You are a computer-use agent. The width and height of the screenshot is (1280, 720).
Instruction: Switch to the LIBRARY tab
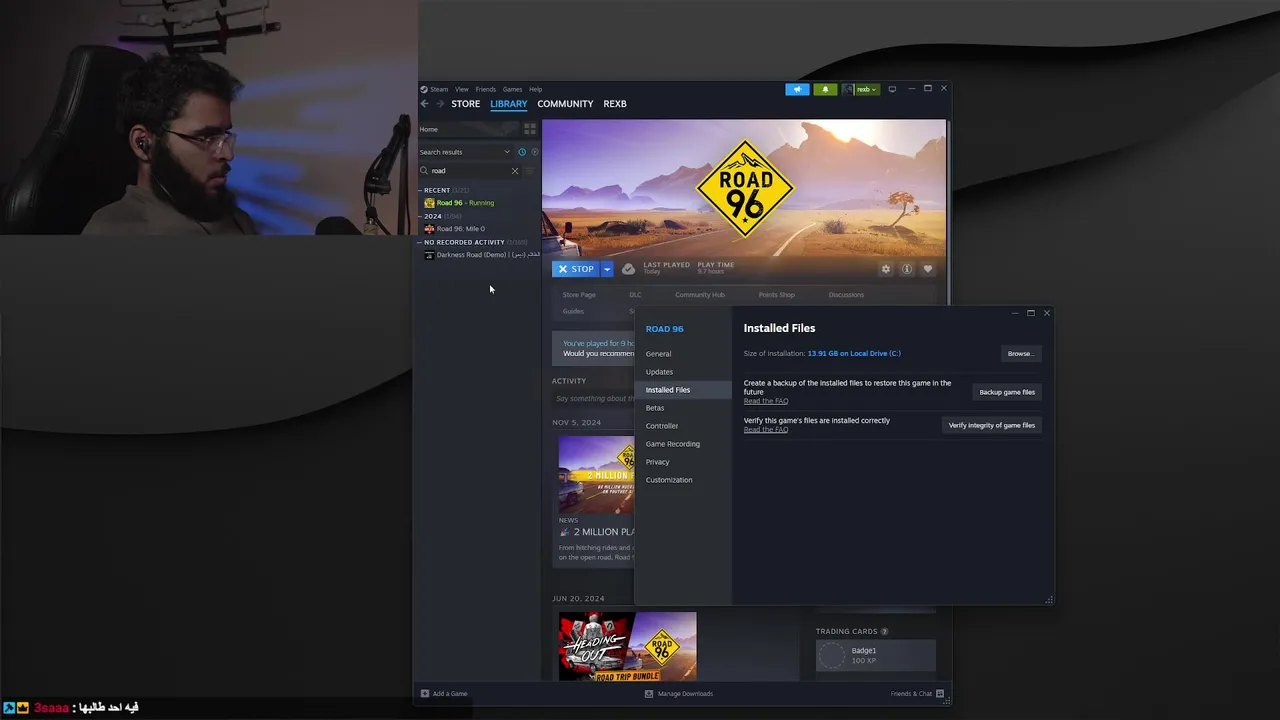[509, 104]
